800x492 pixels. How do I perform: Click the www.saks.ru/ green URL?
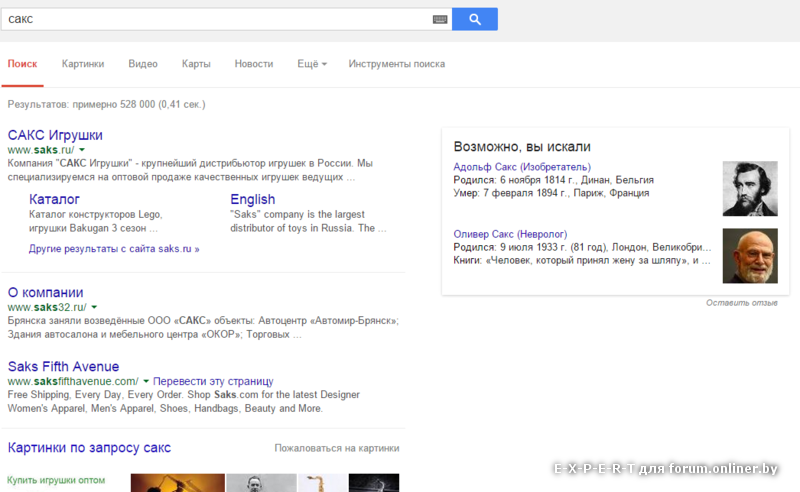coord(41,150)
